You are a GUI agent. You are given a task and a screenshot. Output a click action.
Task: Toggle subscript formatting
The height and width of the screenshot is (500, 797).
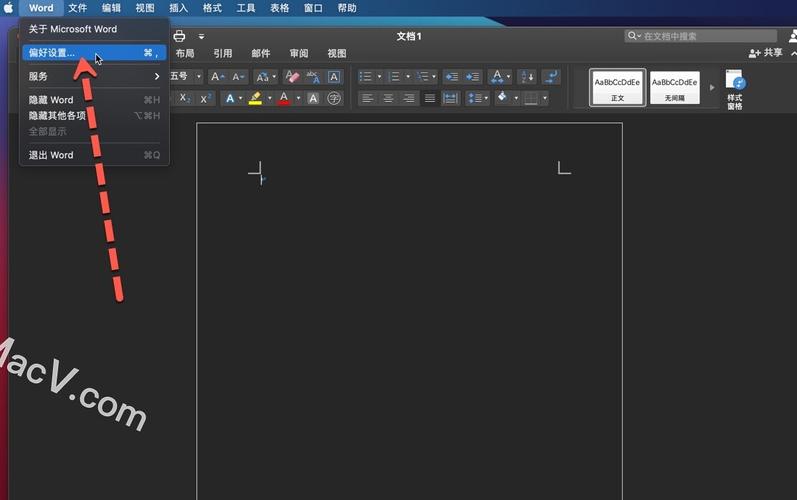(183, 99)
